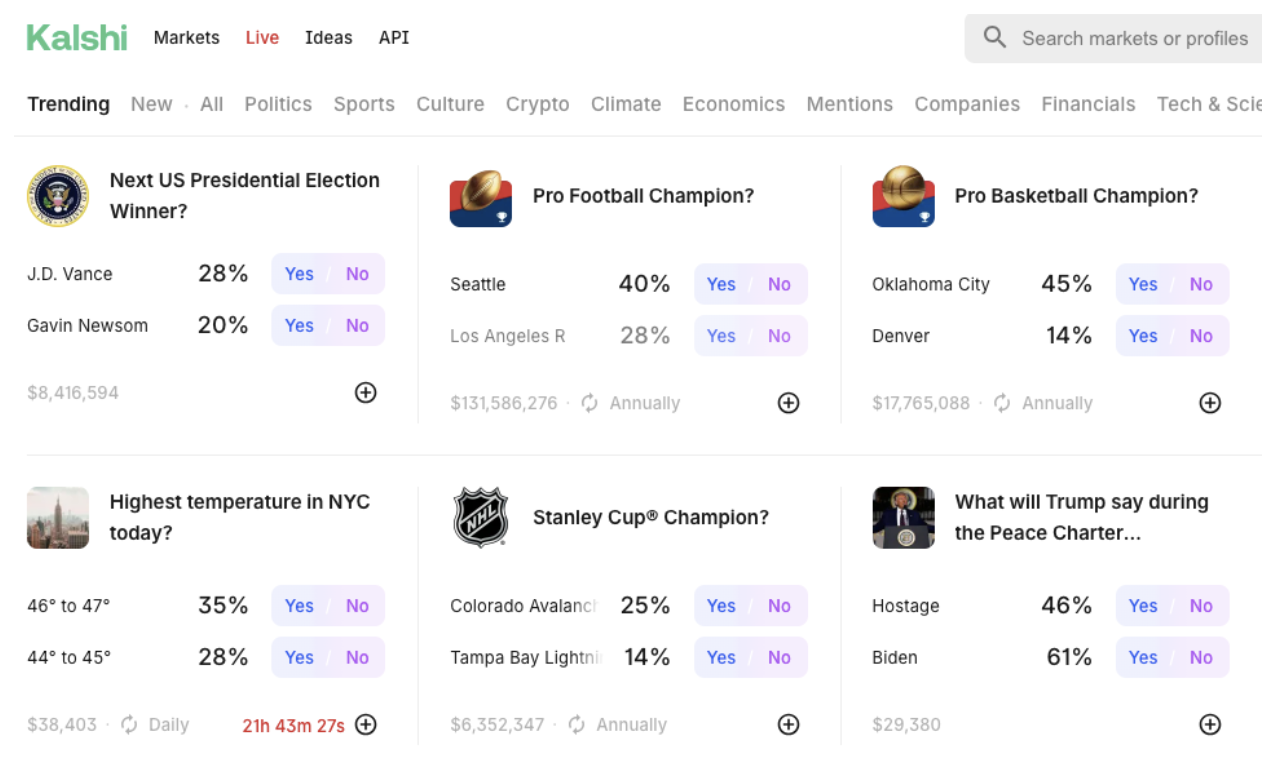This screenshot has width=1272, height=782.
Task: Click the search magnifier icon
Action: click(x=994, y=38)
